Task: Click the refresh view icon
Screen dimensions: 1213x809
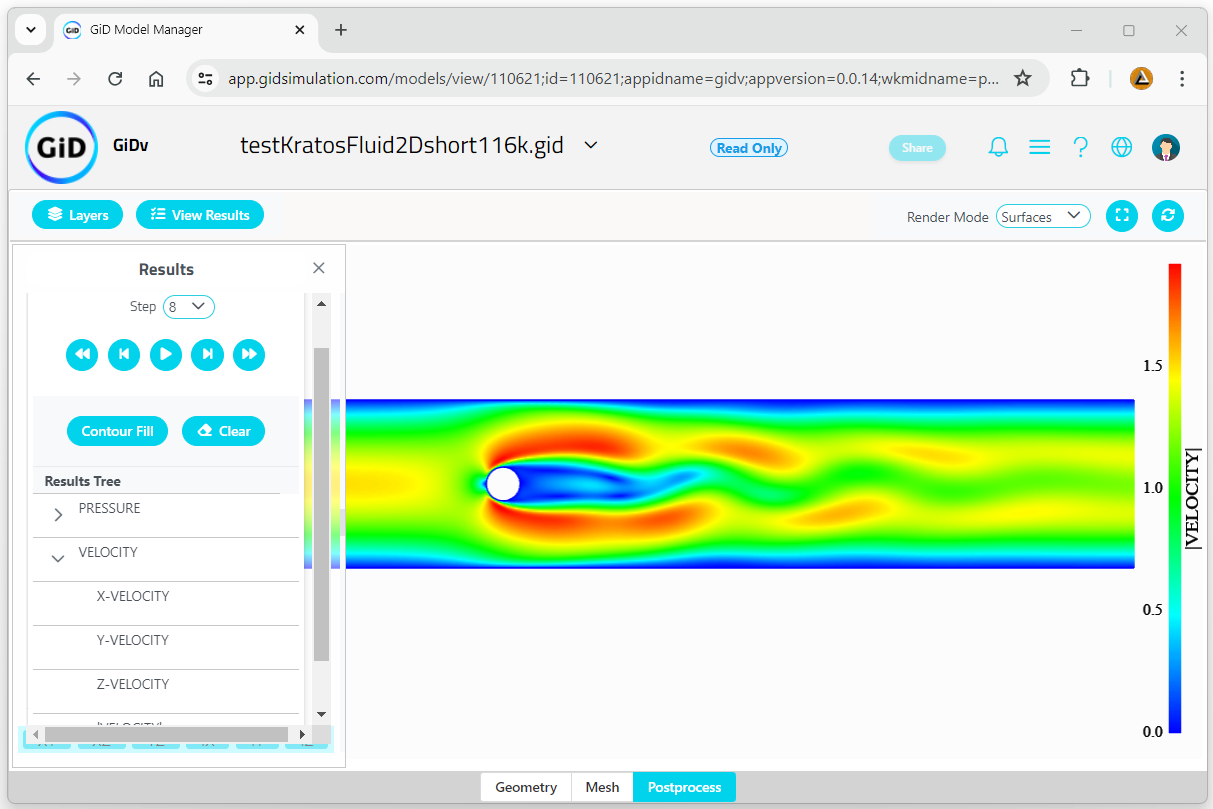Action: [x=1168, y=216]
